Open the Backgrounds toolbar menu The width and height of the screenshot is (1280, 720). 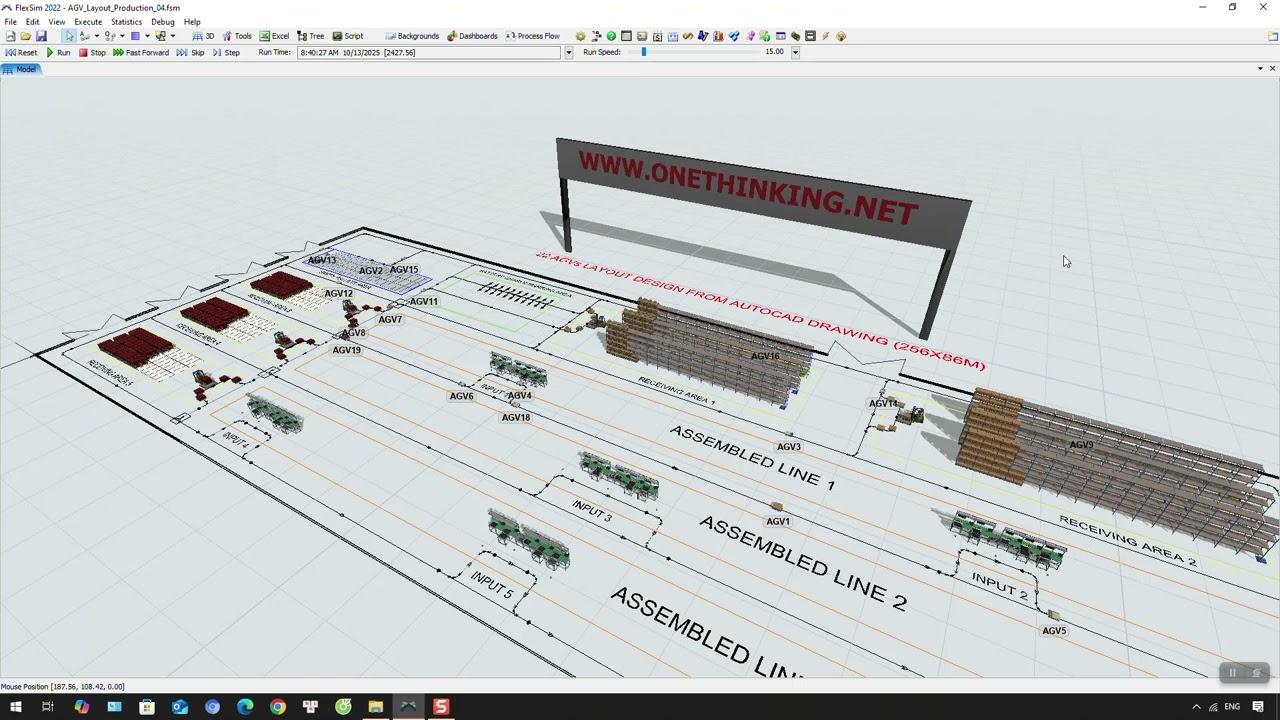[412, 36]
